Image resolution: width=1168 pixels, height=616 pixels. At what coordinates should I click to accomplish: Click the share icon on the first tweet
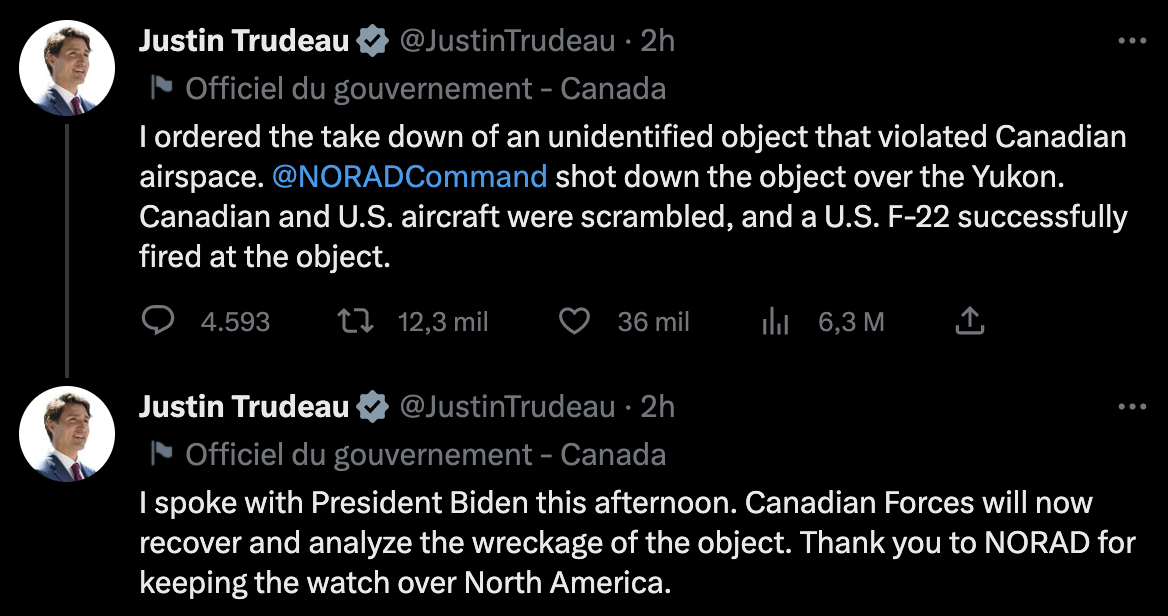pyautogui.click(x=970, y=321)
